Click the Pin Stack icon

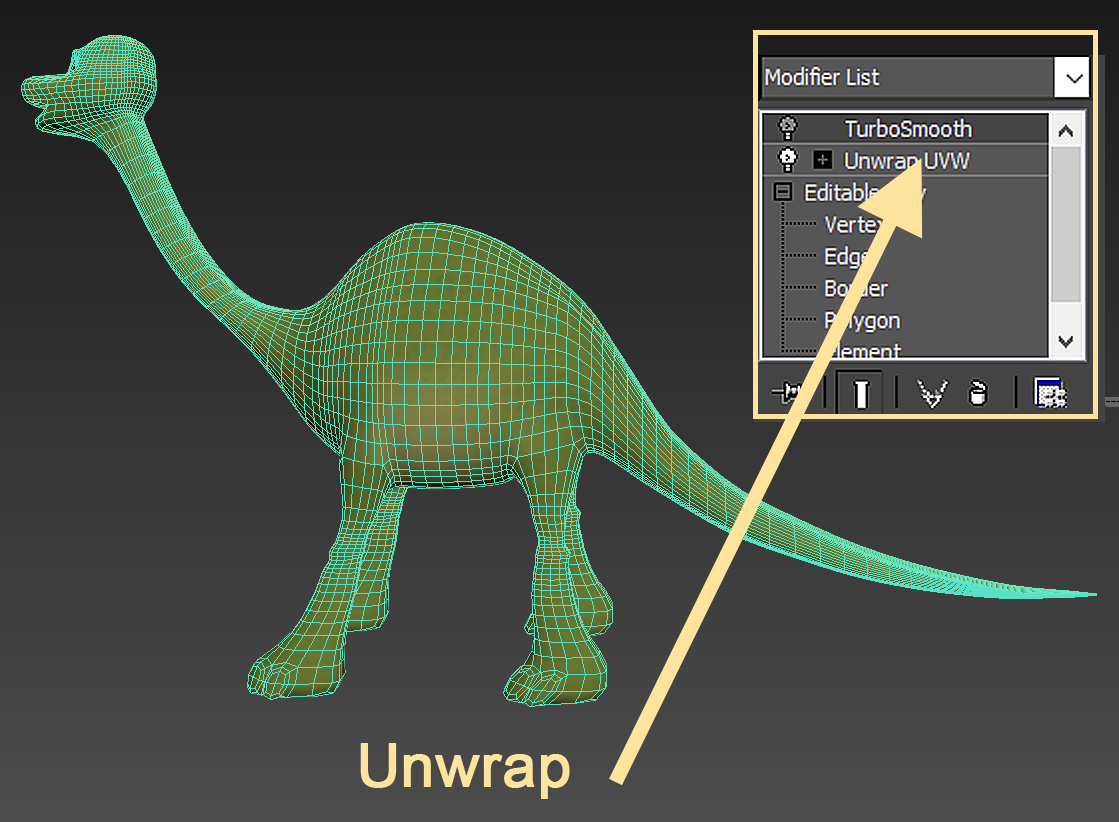click(x=788, y=393)
